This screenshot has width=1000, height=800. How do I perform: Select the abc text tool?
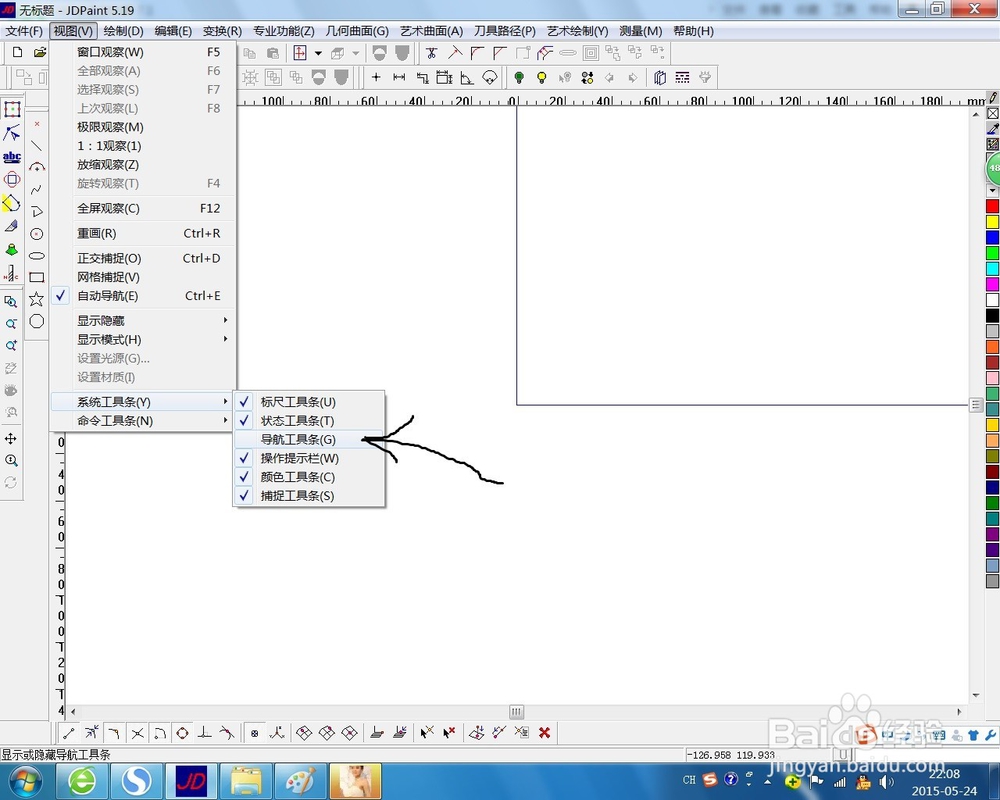tap(11, 157)
